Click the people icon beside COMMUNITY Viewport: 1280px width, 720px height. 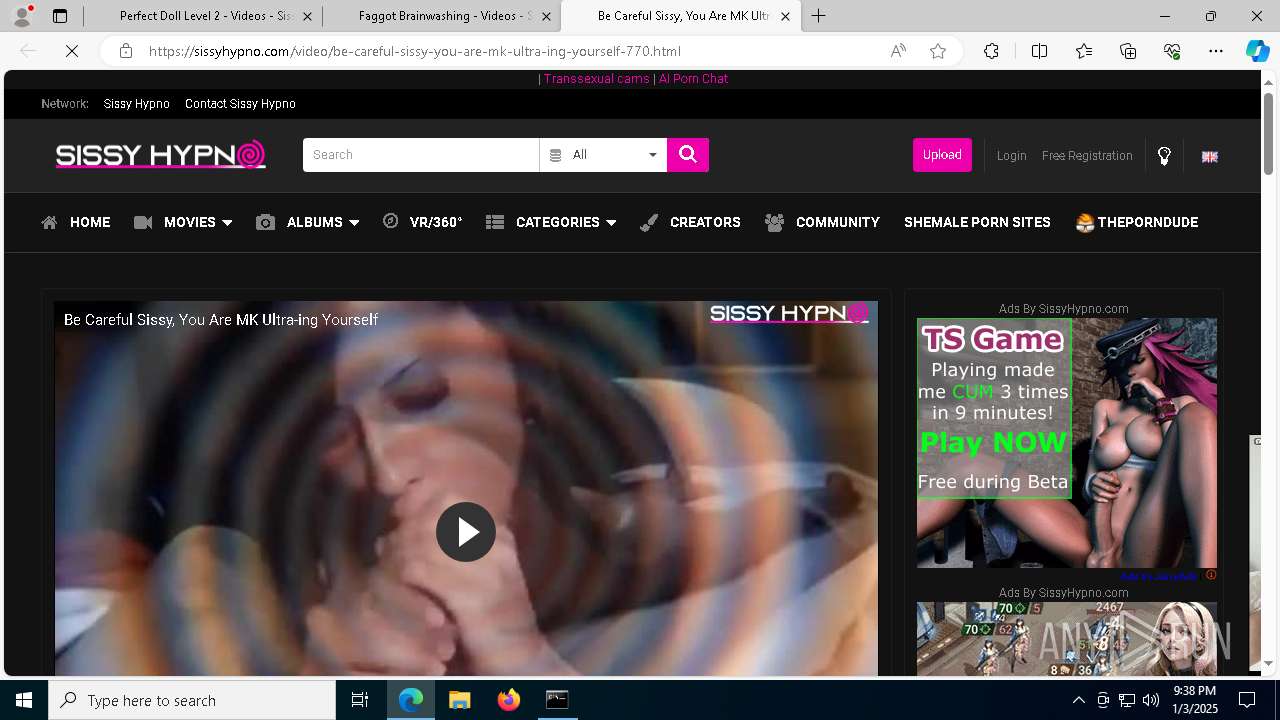click(x=774, y=222)
